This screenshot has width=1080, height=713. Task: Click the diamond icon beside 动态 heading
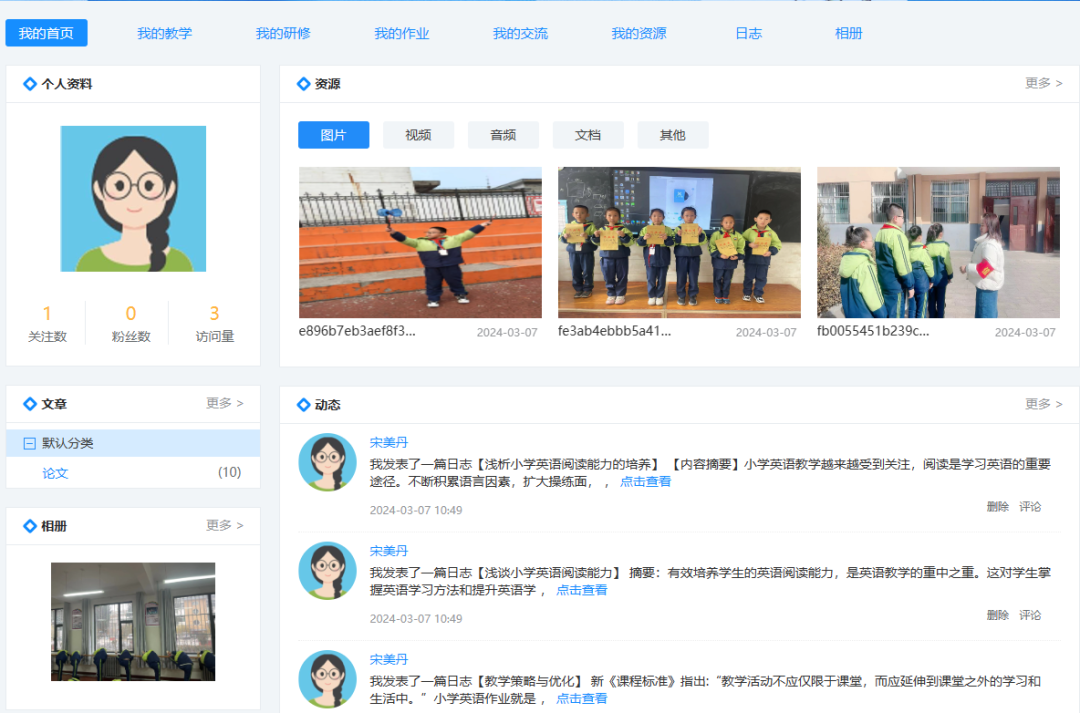pos(302,404)
